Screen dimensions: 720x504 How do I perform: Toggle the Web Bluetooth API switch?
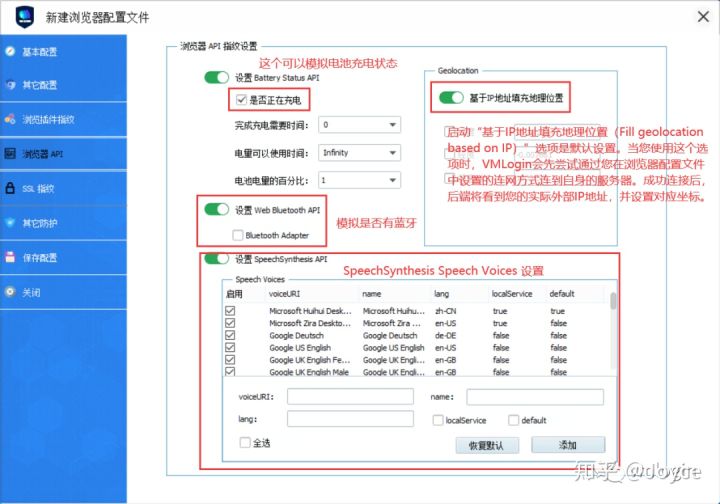(216, 210)
